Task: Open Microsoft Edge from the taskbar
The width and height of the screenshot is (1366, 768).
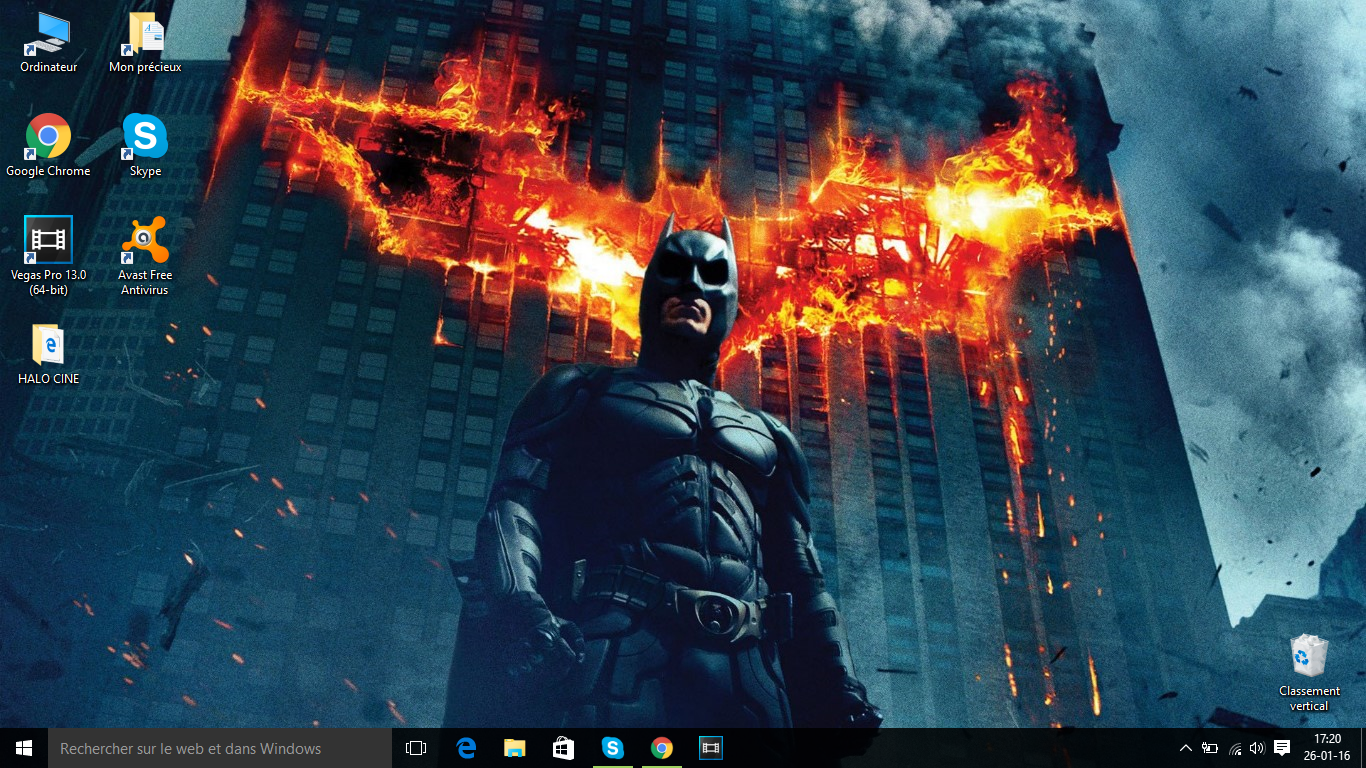Action: coord(465,748)
